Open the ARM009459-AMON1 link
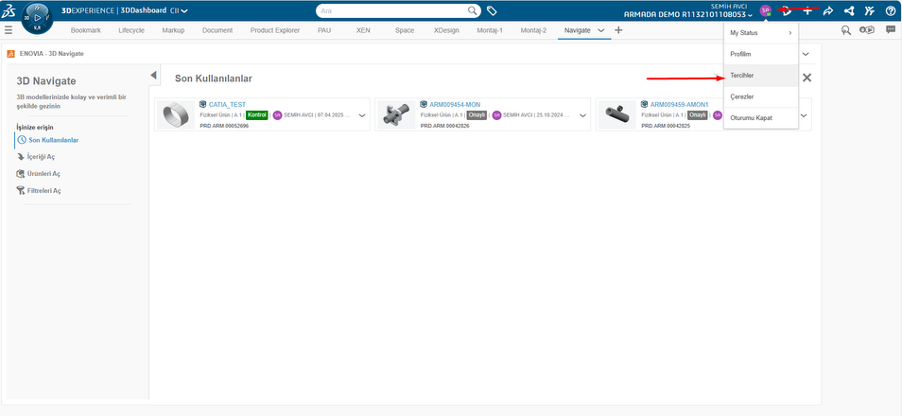Viewport: 902px width, 416px height. tap(679, 105)
